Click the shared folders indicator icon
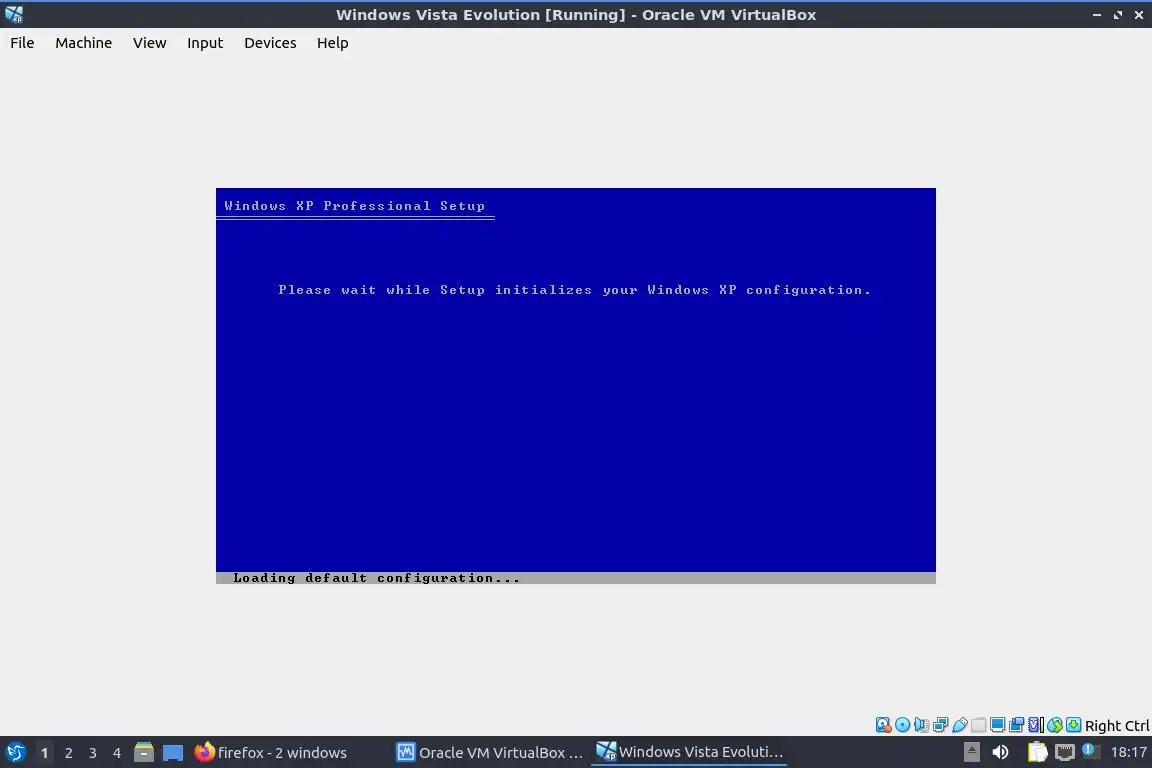Viewport: 1152px width, 768px height. tap(979, 725)
